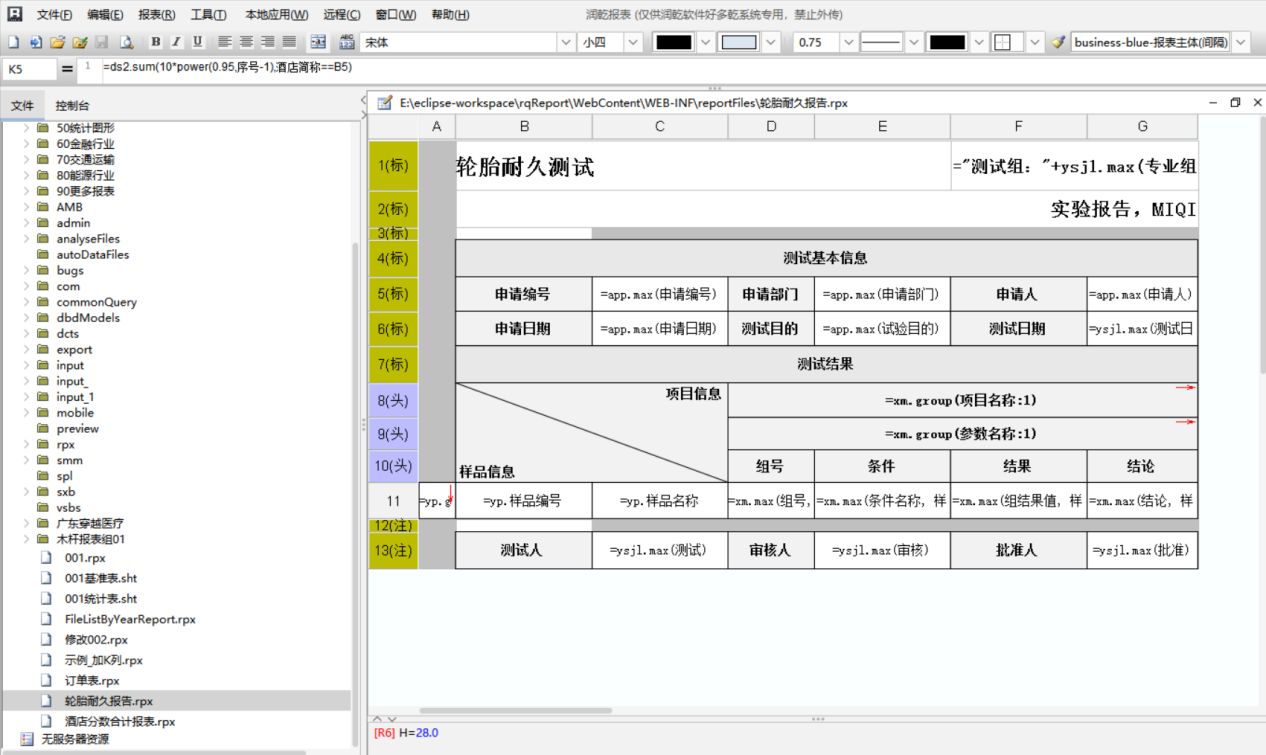Select column header B in report grid
Screen dimensions: 1266x755
pos(524,126)
